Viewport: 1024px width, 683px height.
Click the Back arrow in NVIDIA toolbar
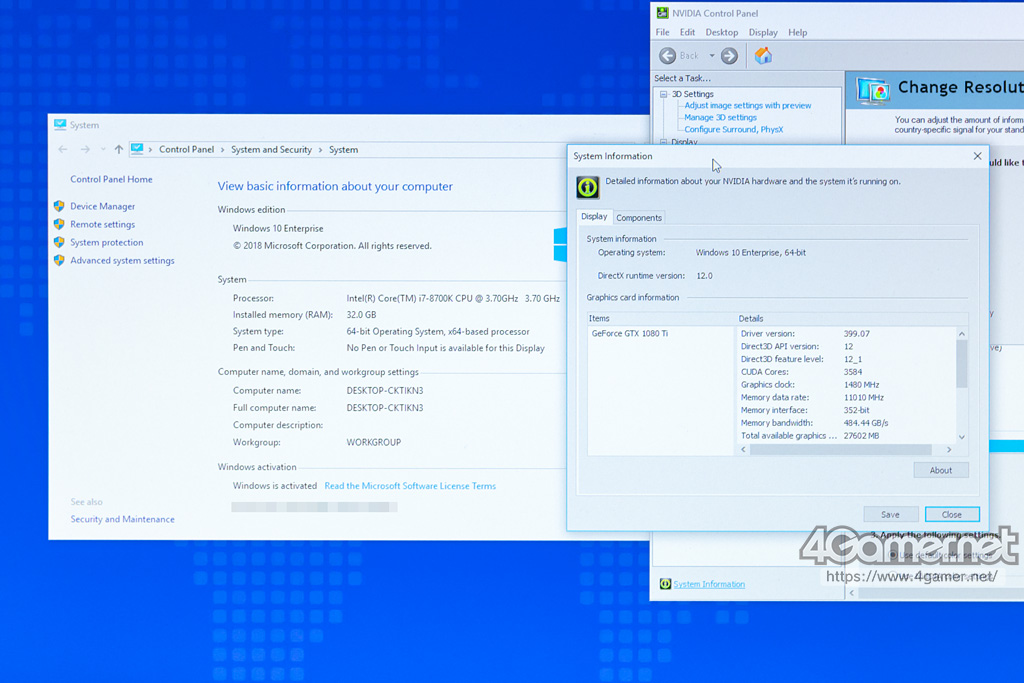668,56
